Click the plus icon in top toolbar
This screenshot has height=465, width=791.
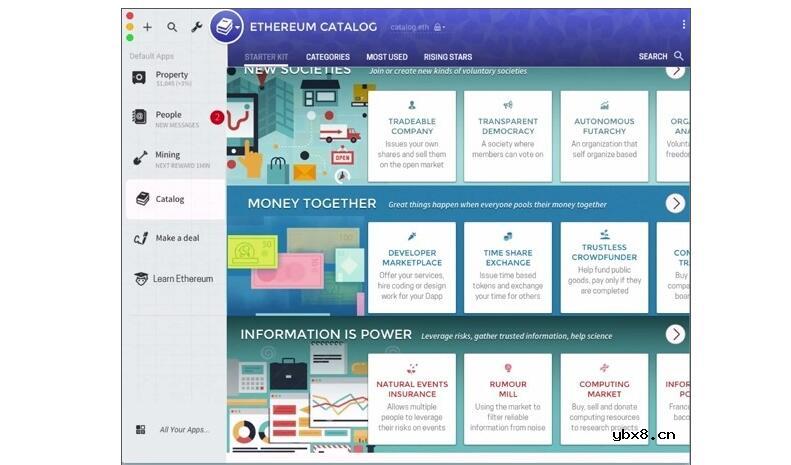click(x=148, y=28)
